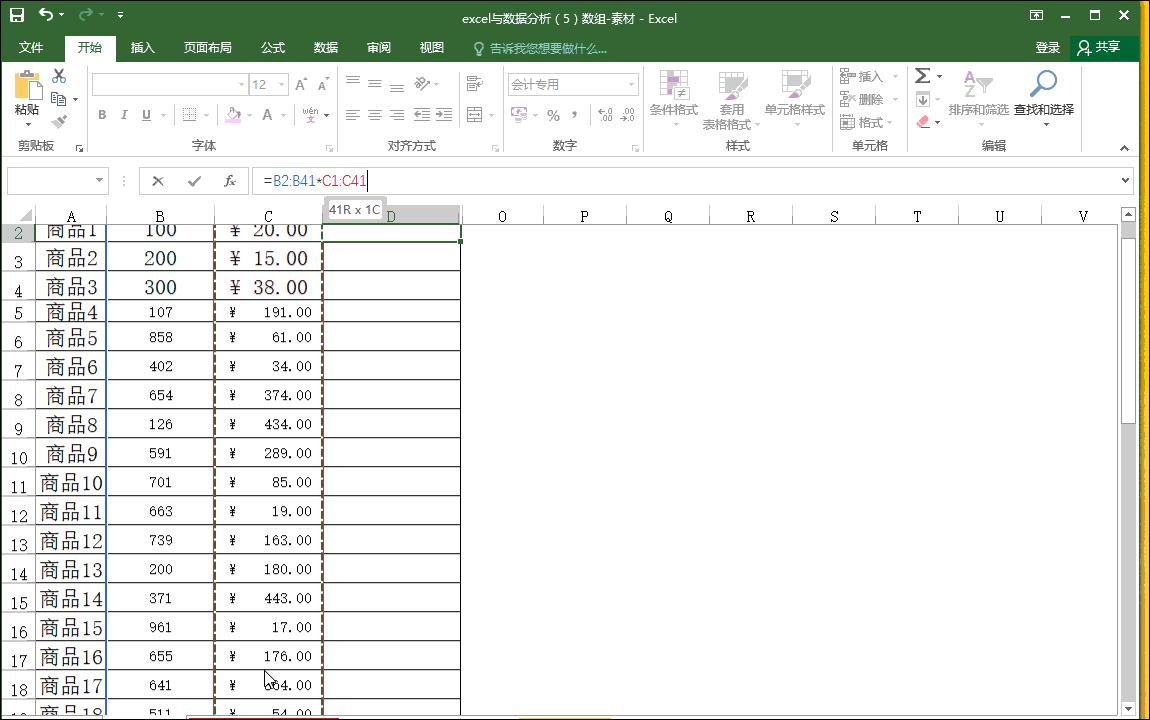Choose fill color paint bucket
Screen dimensions: 1150x720
233,115
